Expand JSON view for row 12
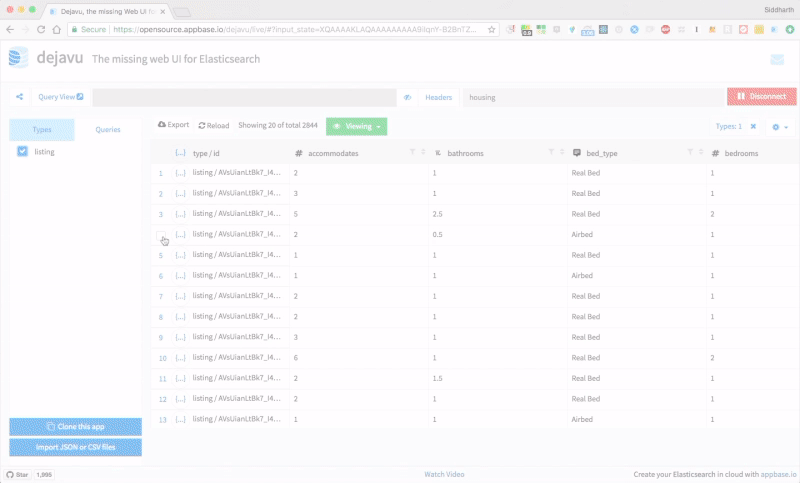Screen dimensions: 800x483 [180, 399]
